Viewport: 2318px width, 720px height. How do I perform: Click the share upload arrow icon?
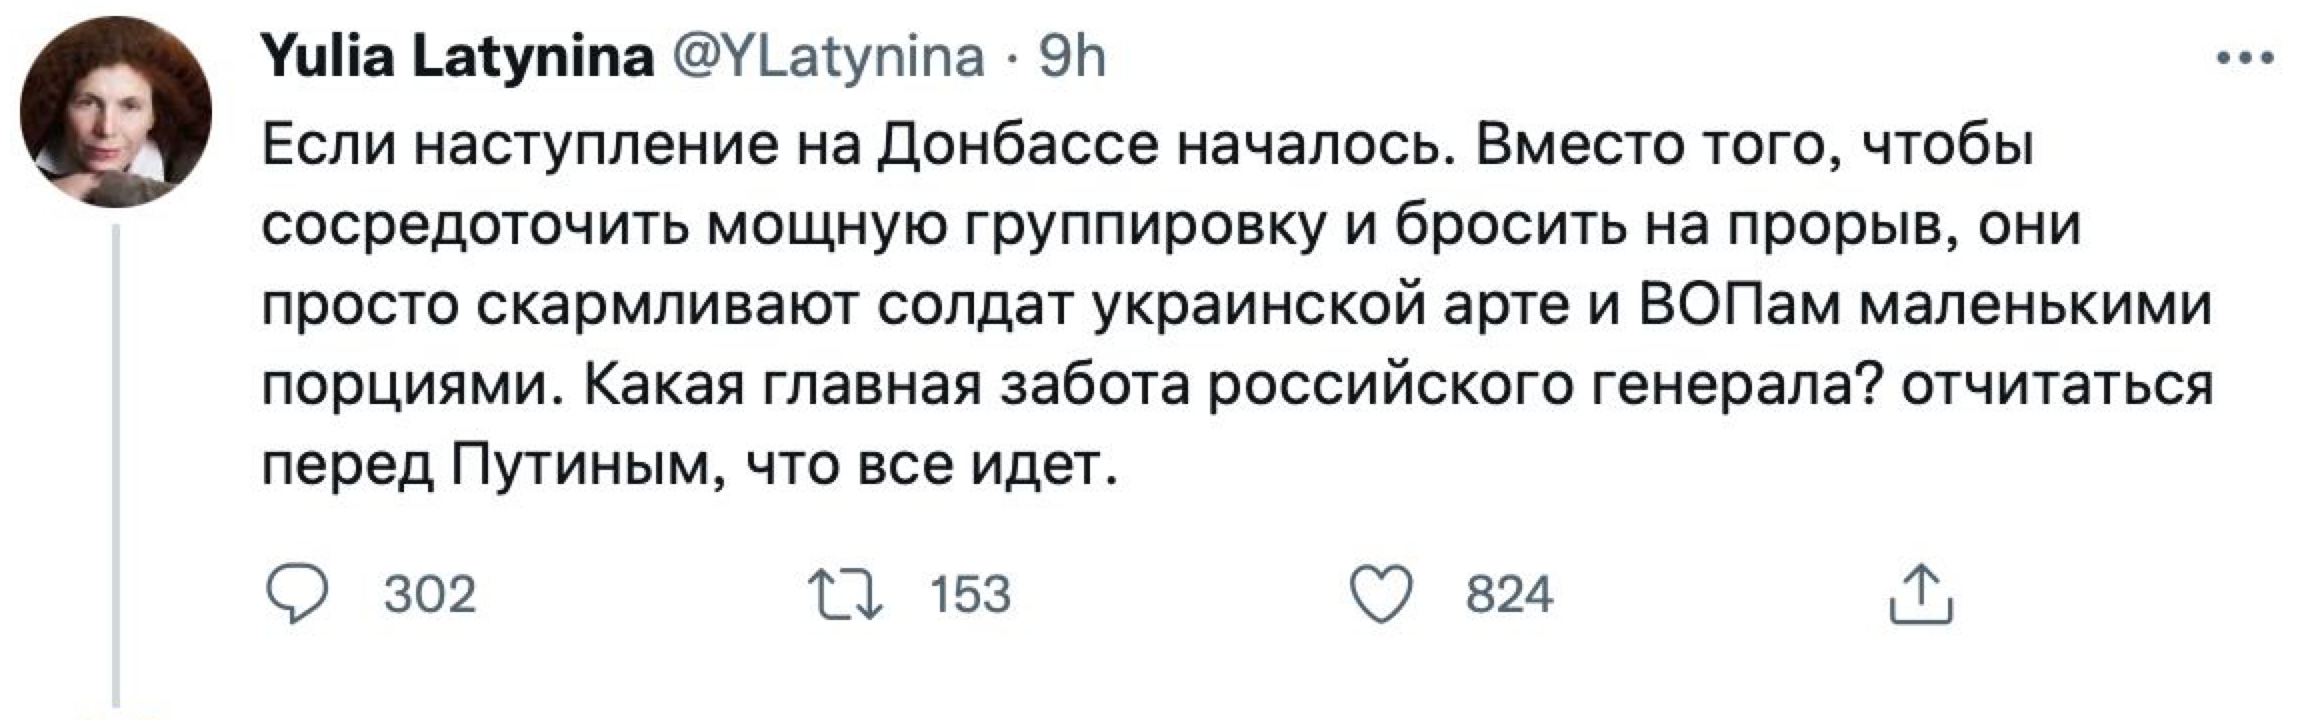(x=1921, y=595)
